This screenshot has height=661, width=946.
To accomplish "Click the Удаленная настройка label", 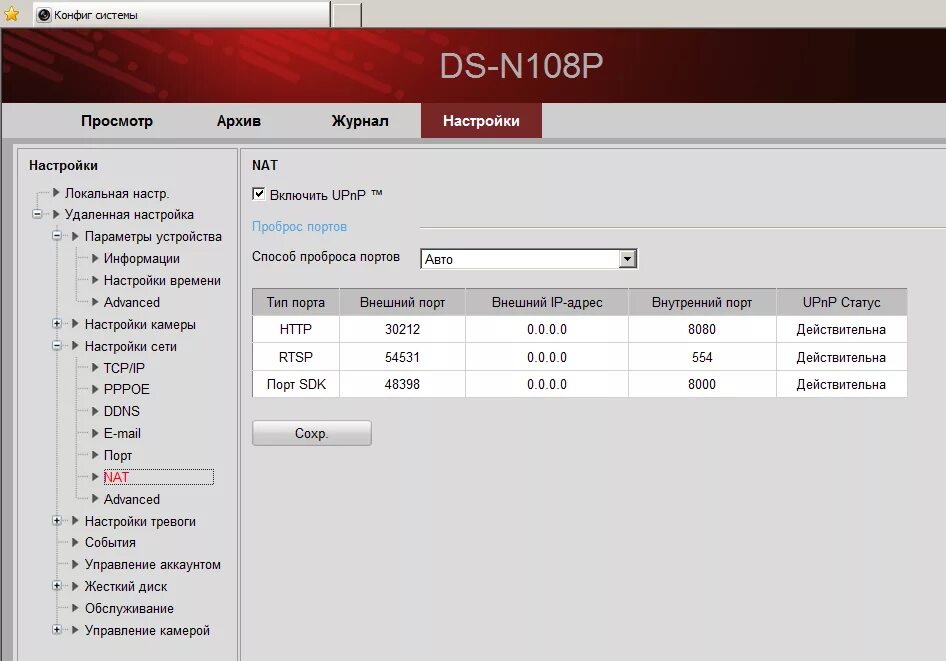I will pyautogui.click(x=129, y=214).
